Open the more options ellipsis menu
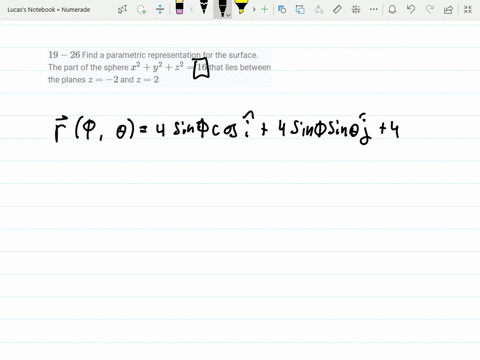This screenshot has width=480, height=360. click(374, 9)
